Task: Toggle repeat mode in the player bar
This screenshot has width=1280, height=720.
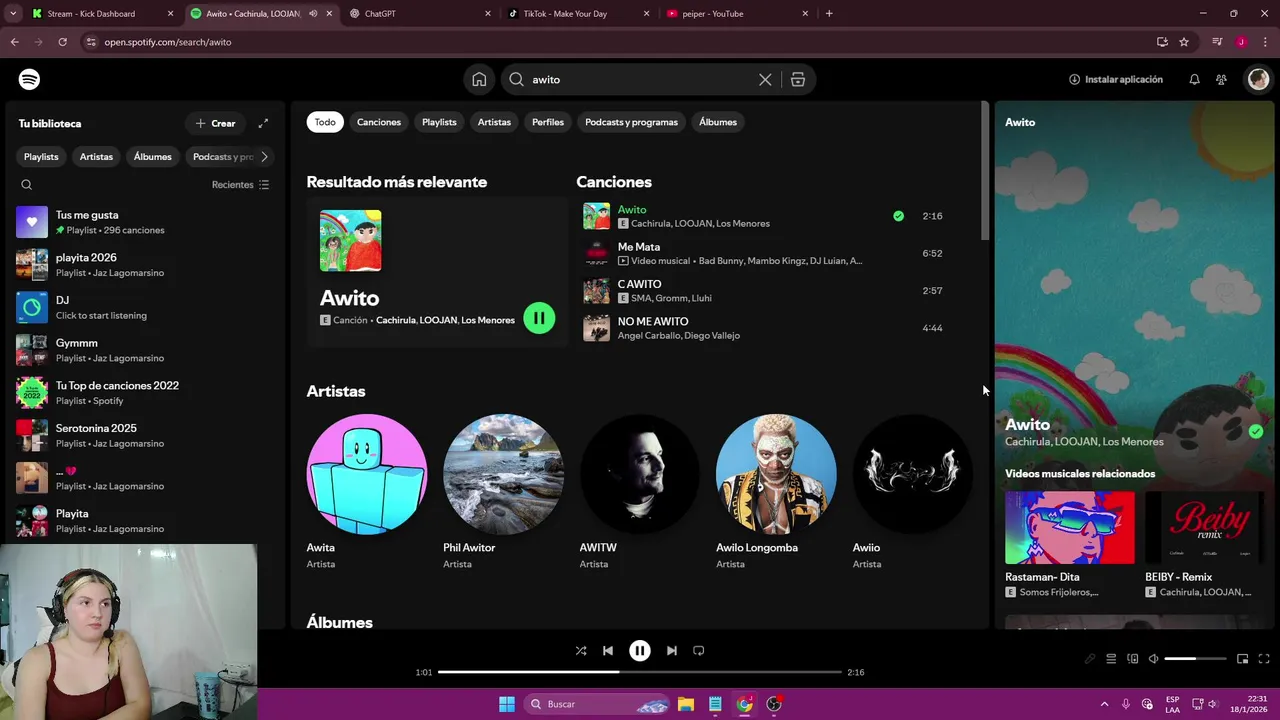Action: pos(699,650)
